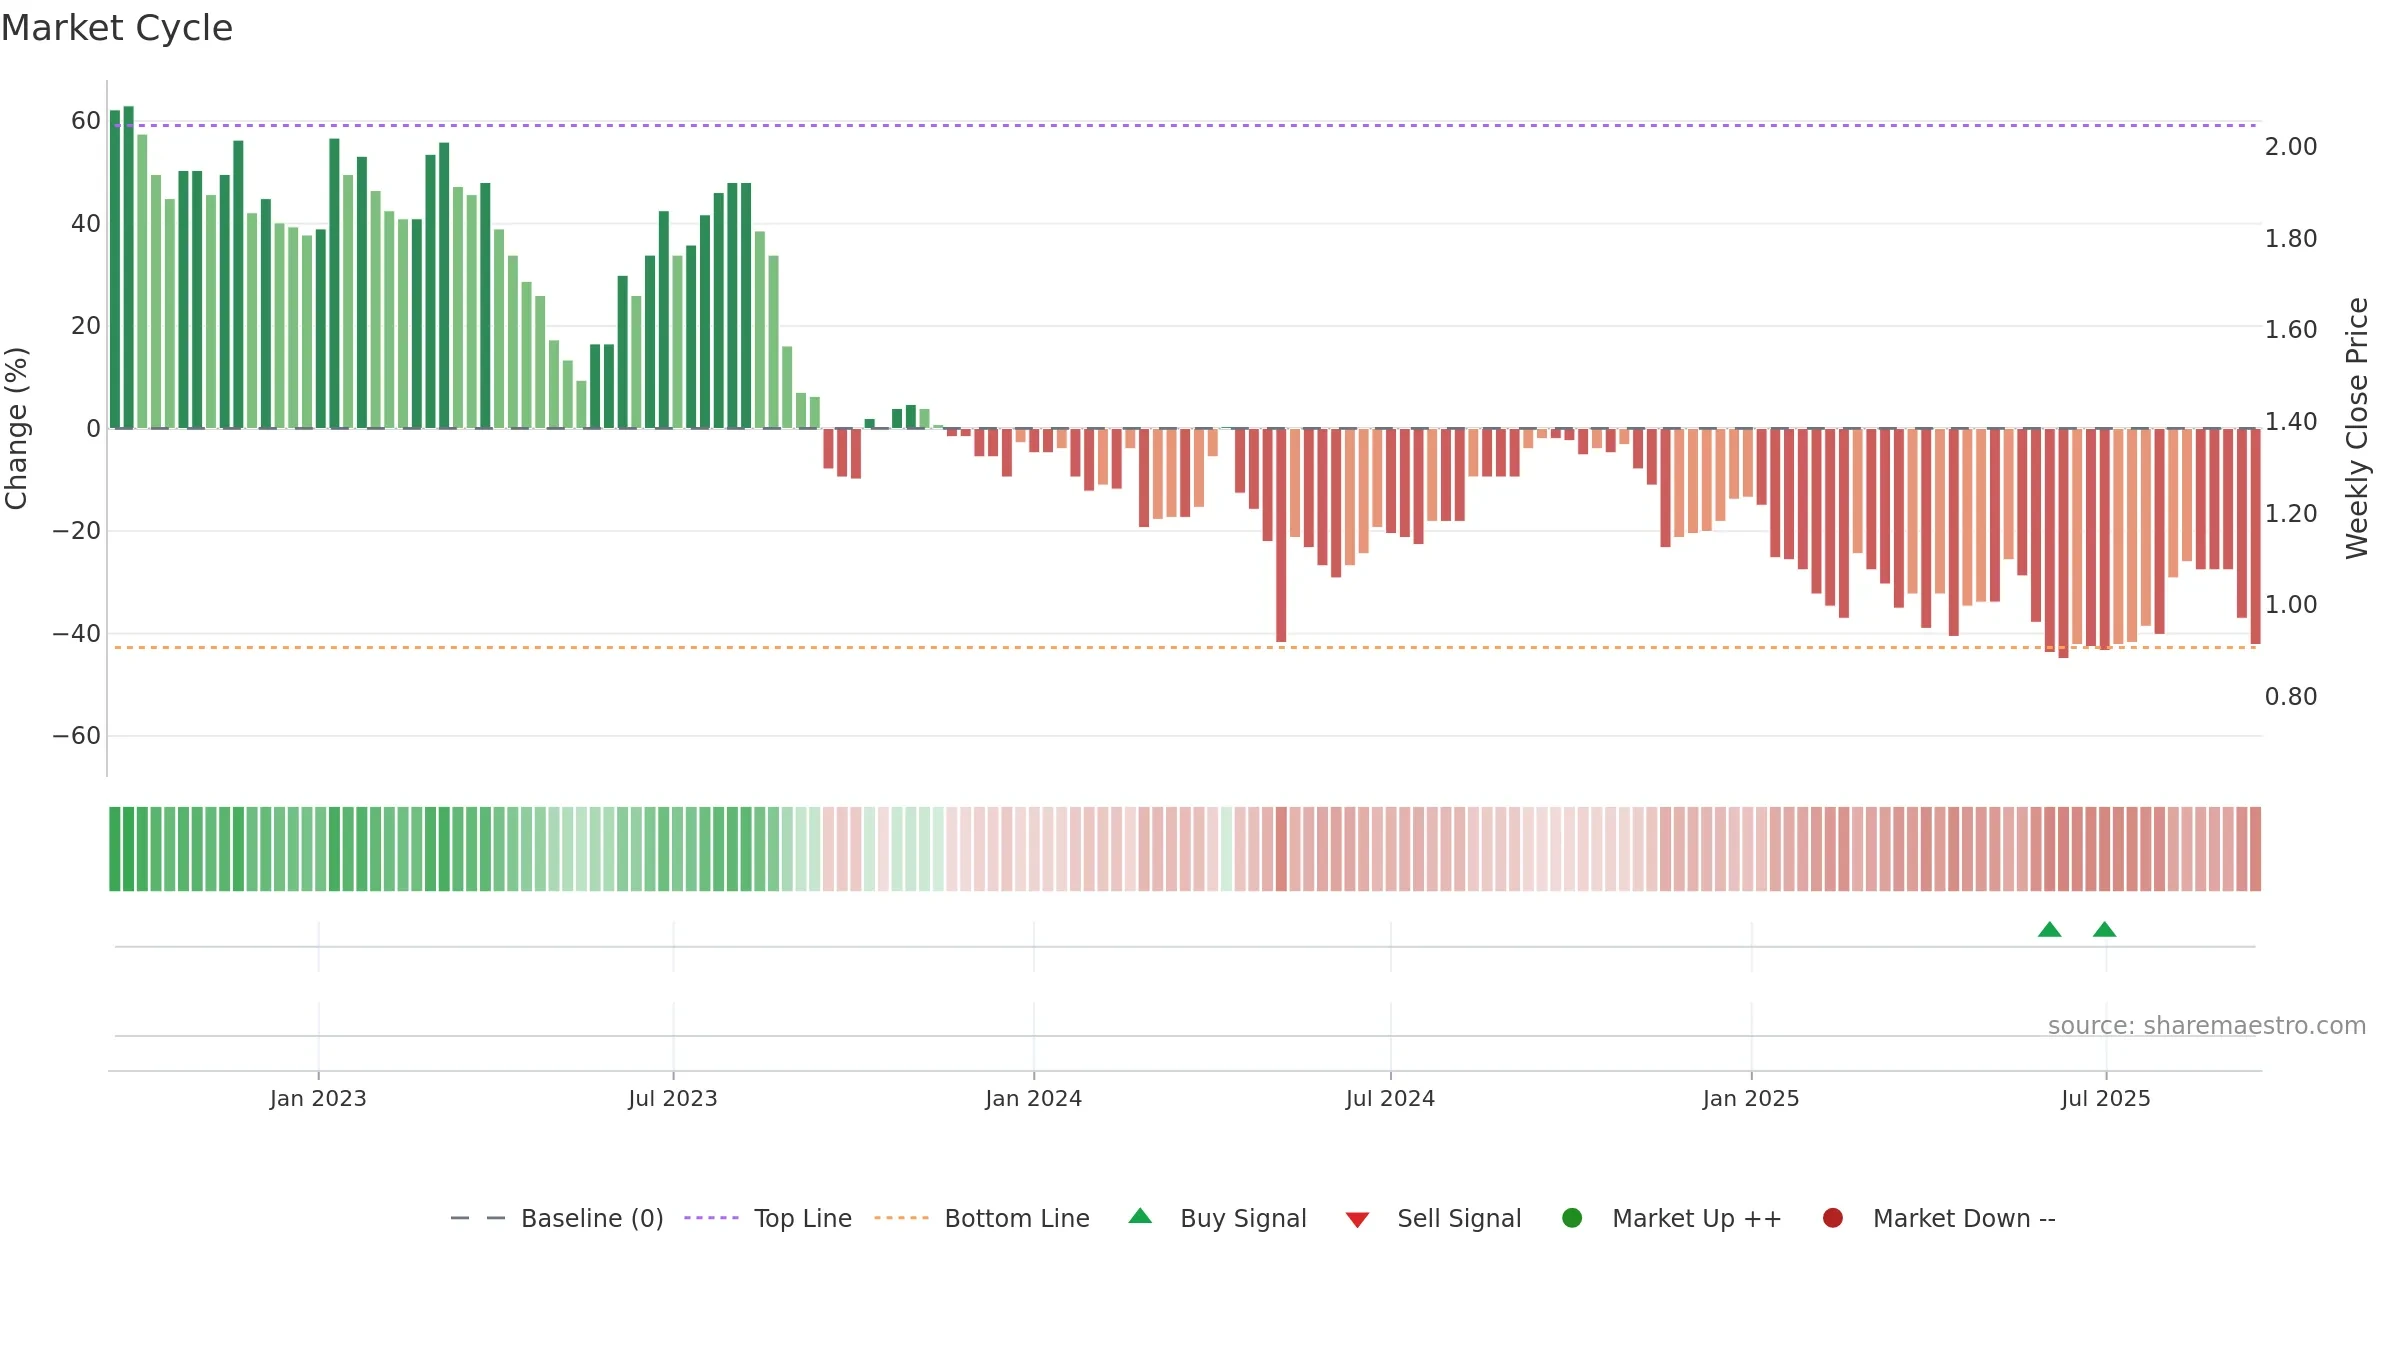
Task: Click the 1.80 price tick label
Action: 2291,239
